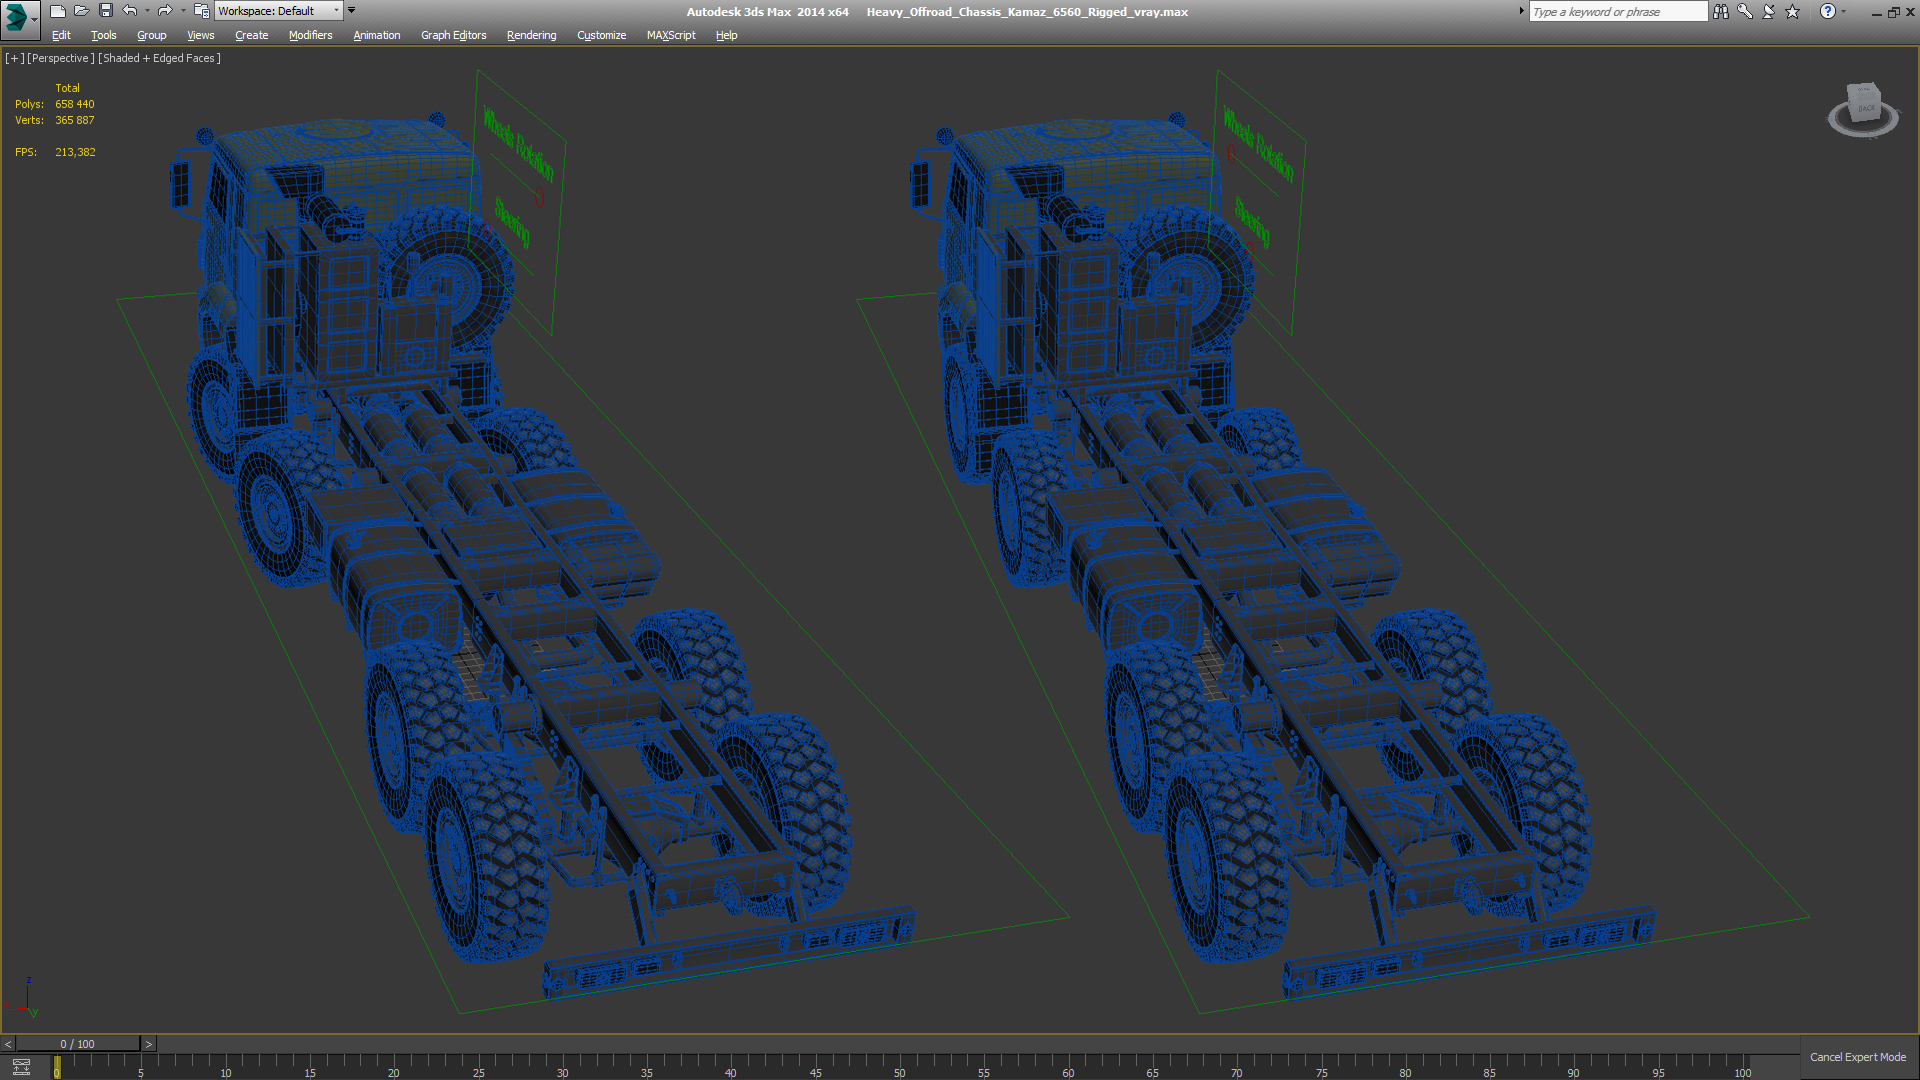
Task: Open the Edit menu
Action: (x=61, y=35)
